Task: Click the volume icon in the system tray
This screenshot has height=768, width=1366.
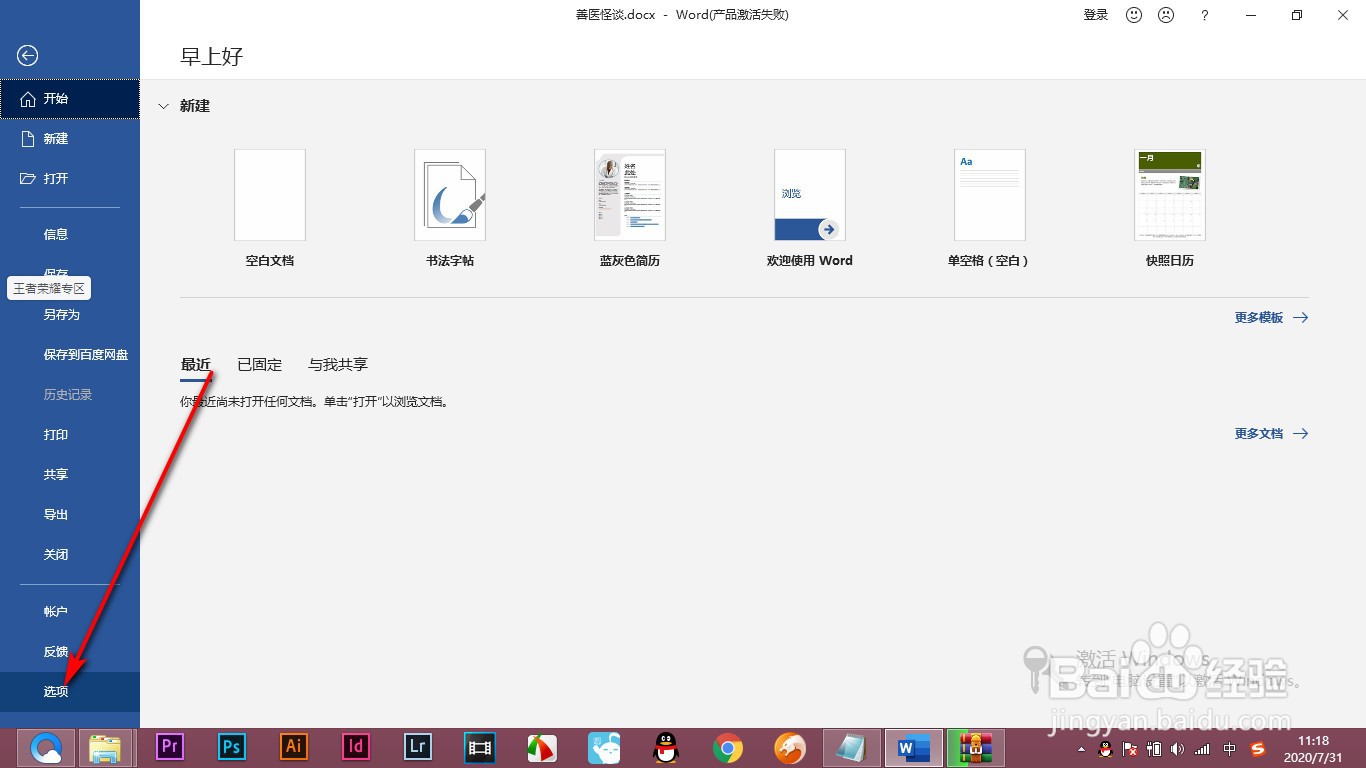Action: (x=1176, y=749)
